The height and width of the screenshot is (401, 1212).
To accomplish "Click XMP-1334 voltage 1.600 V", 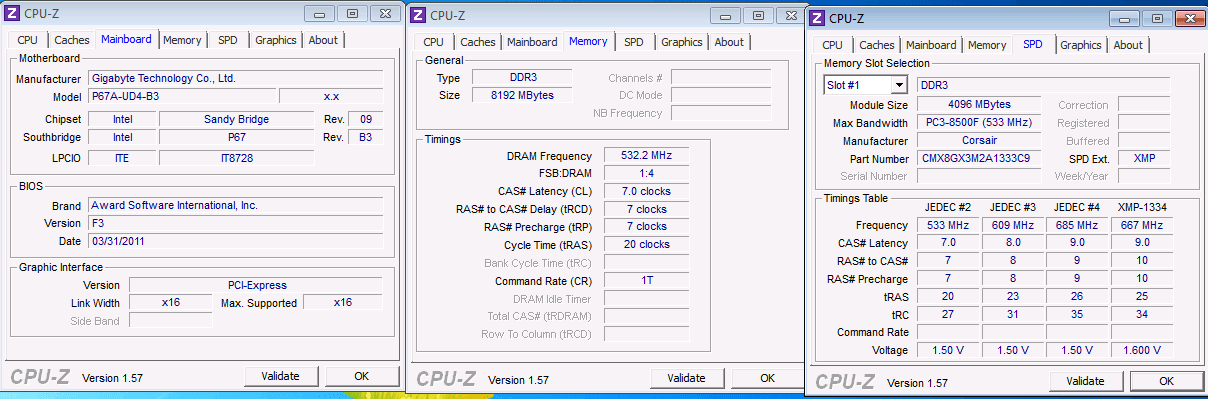I will pos(1143,350).
